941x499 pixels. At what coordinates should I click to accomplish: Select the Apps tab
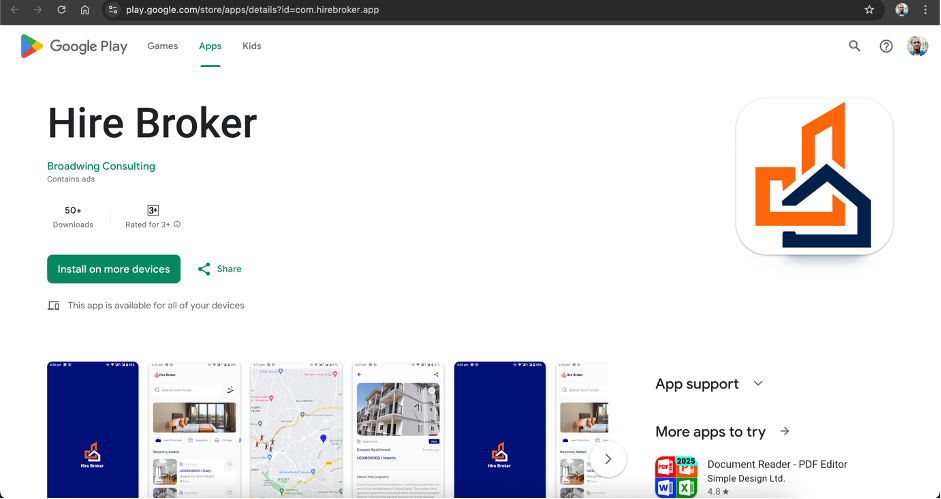(210, 46)
